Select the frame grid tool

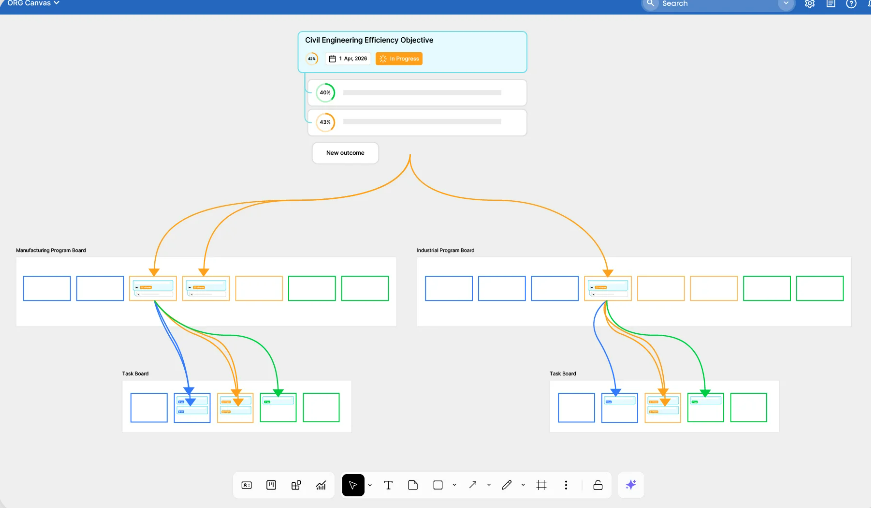(541, 485)
